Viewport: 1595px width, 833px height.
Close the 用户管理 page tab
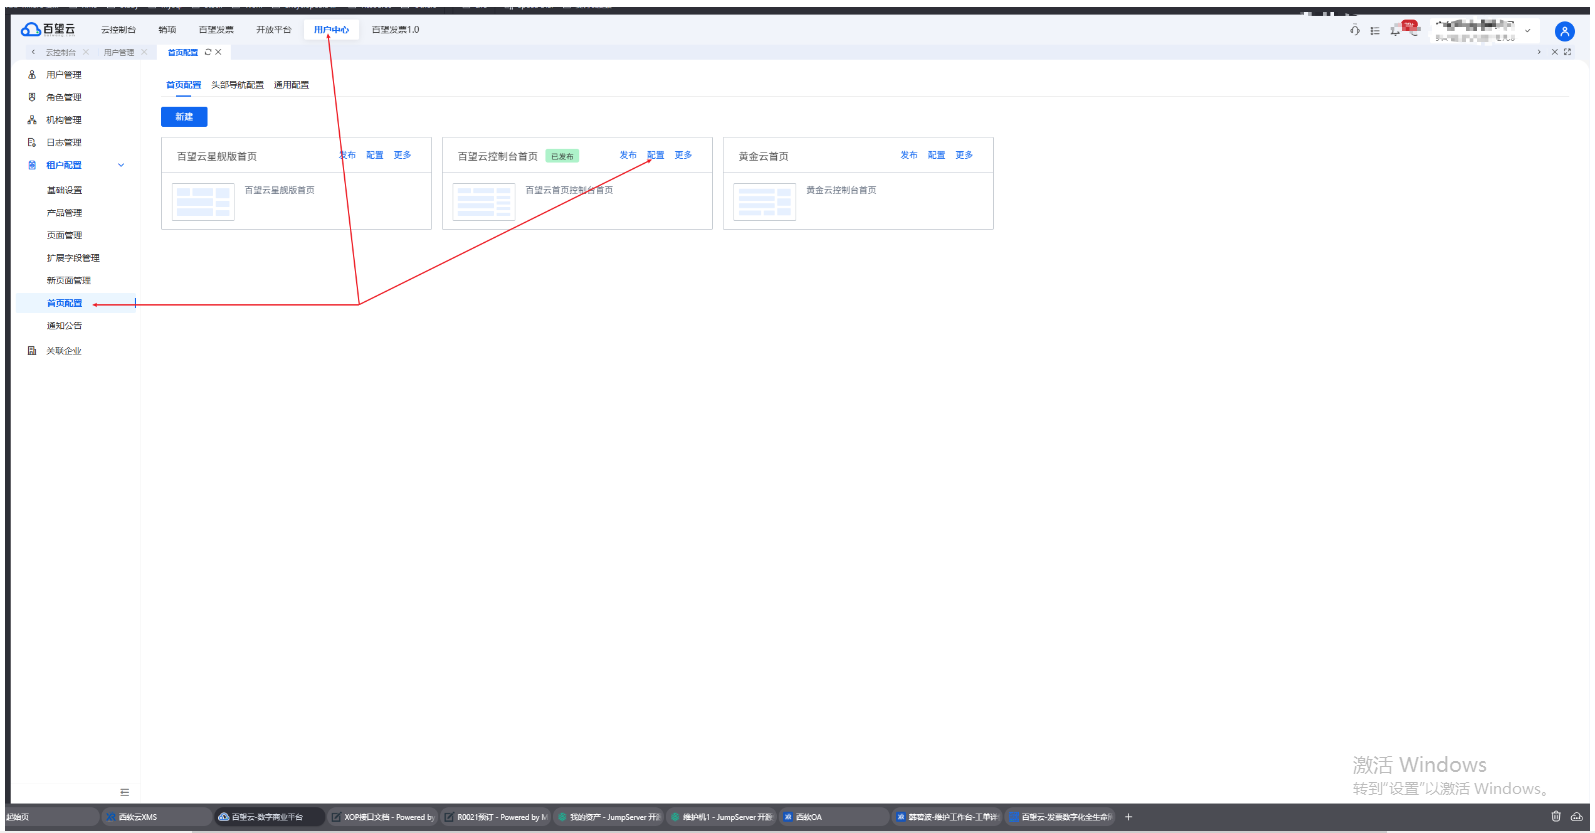pos(144,52)
